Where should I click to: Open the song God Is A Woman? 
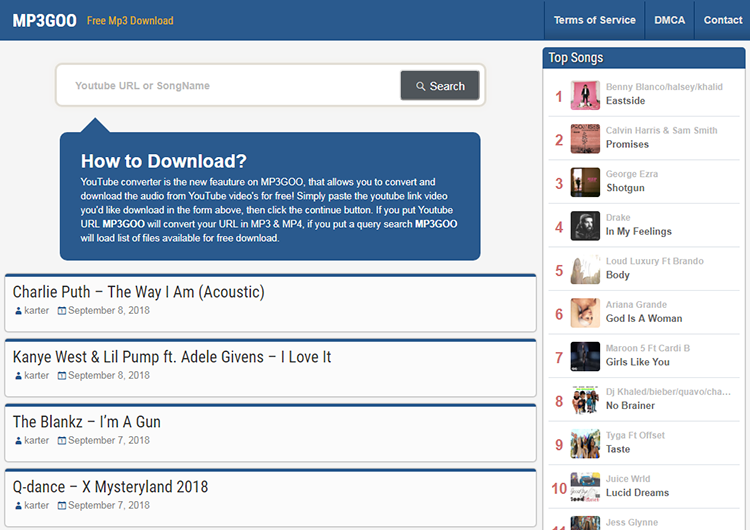coord(644,319)
